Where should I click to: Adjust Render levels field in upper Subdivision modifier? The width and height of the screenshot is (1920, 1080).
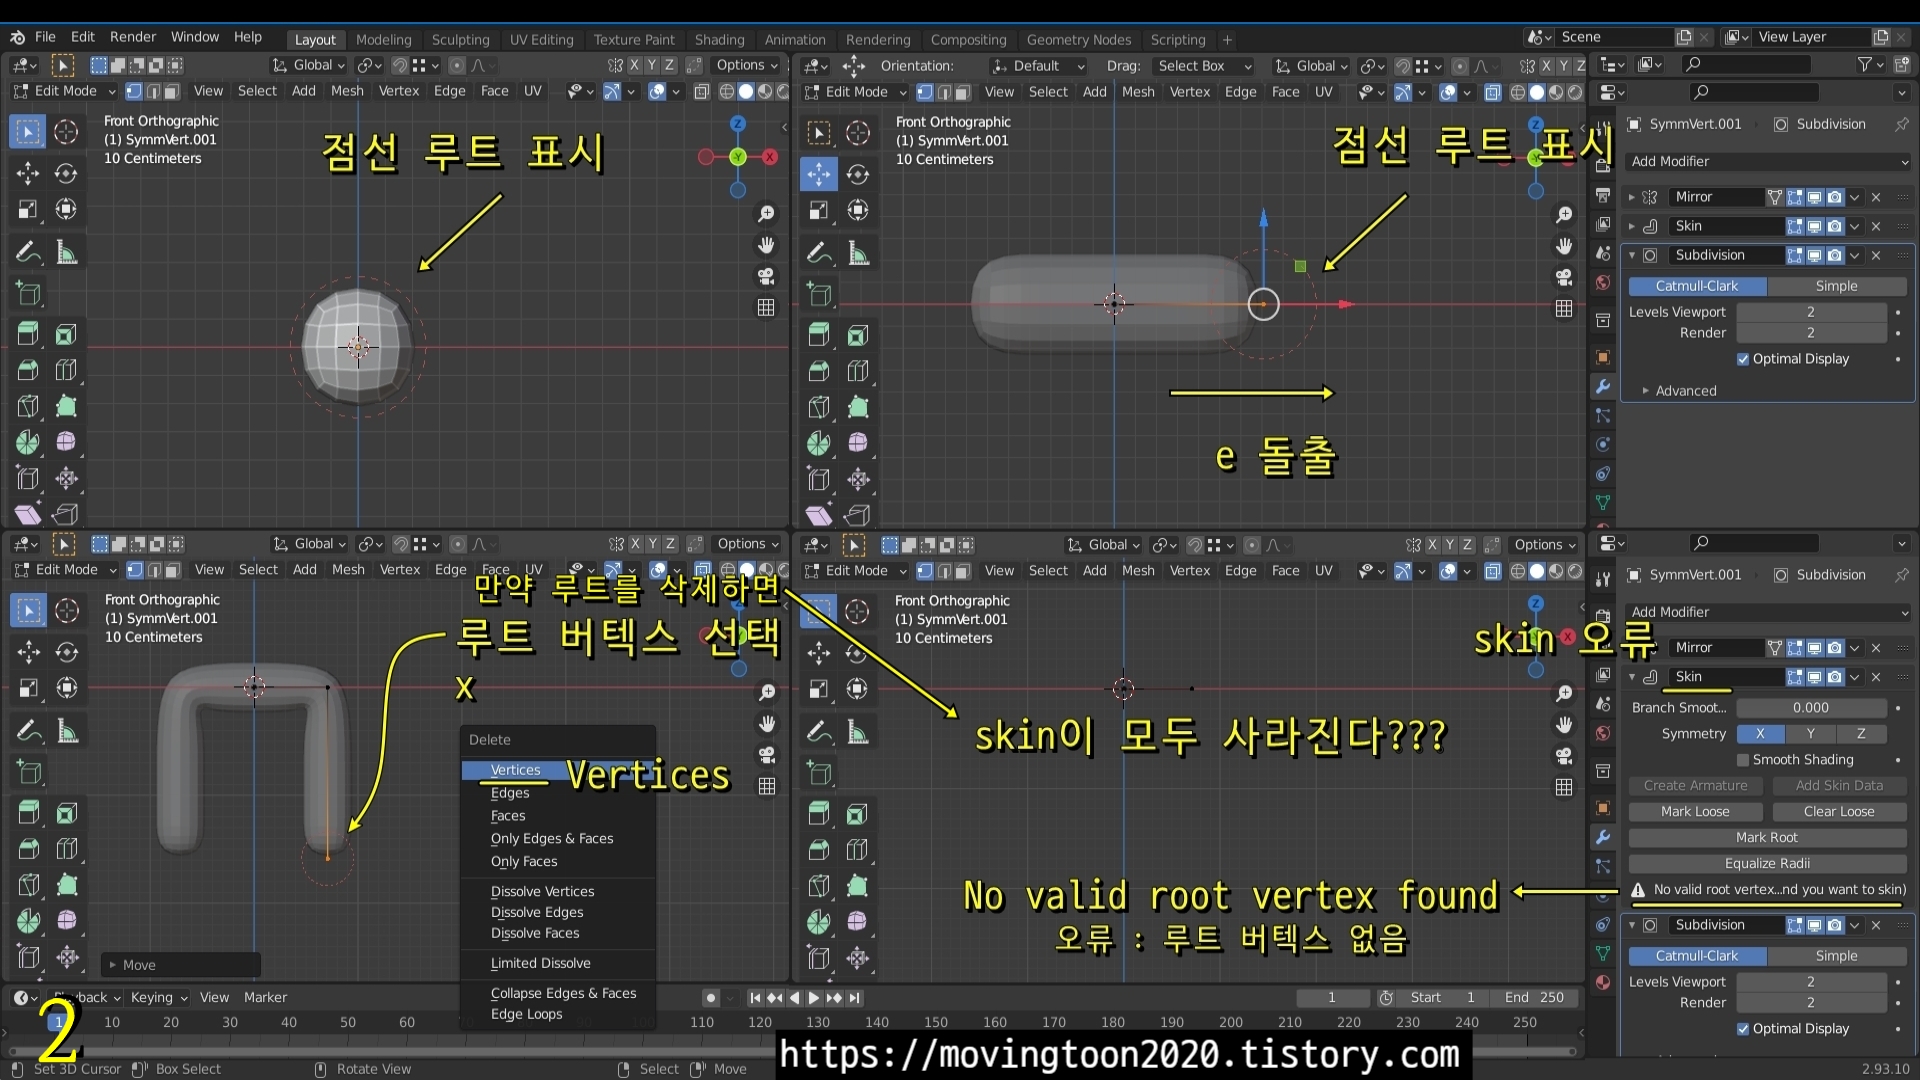[x=1811, y=333]
